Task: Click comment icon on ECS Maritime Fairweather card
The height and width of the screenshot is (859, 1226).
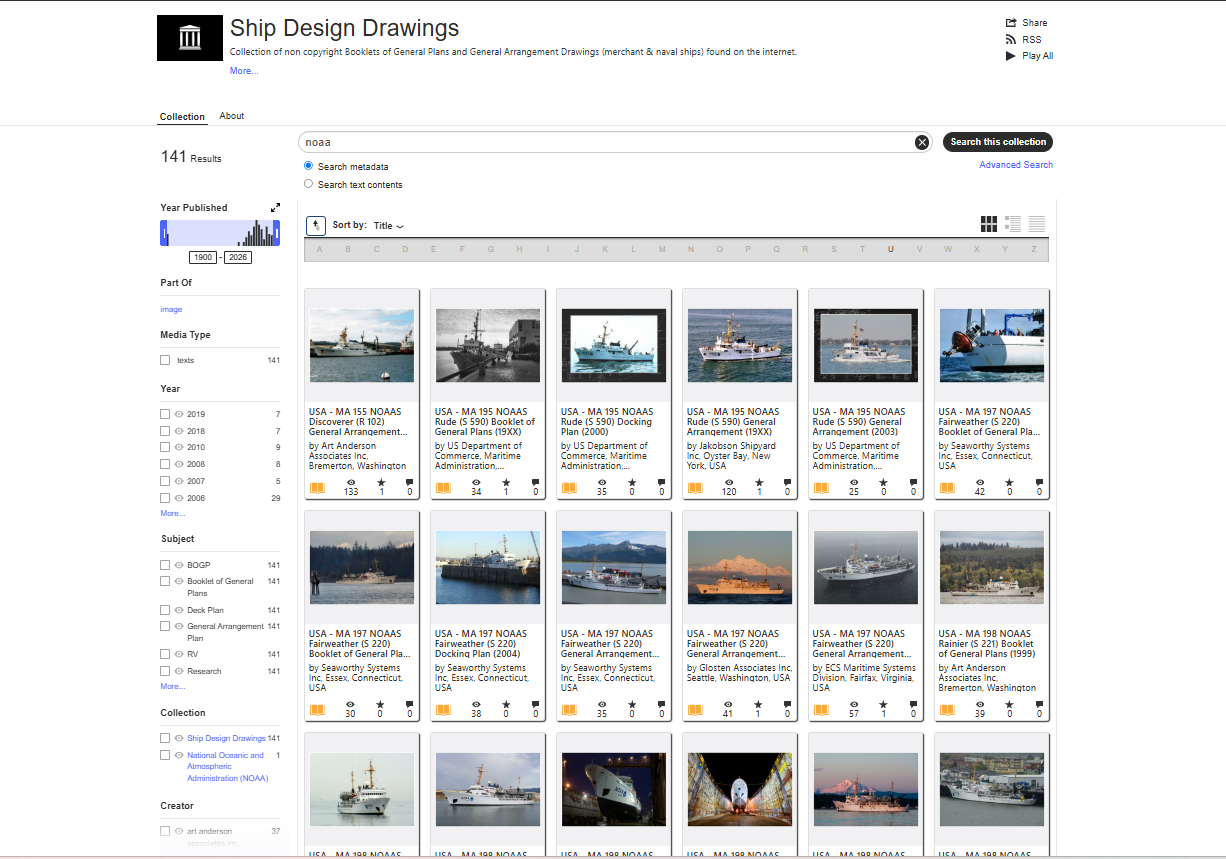Action: [x=913, y=704]
